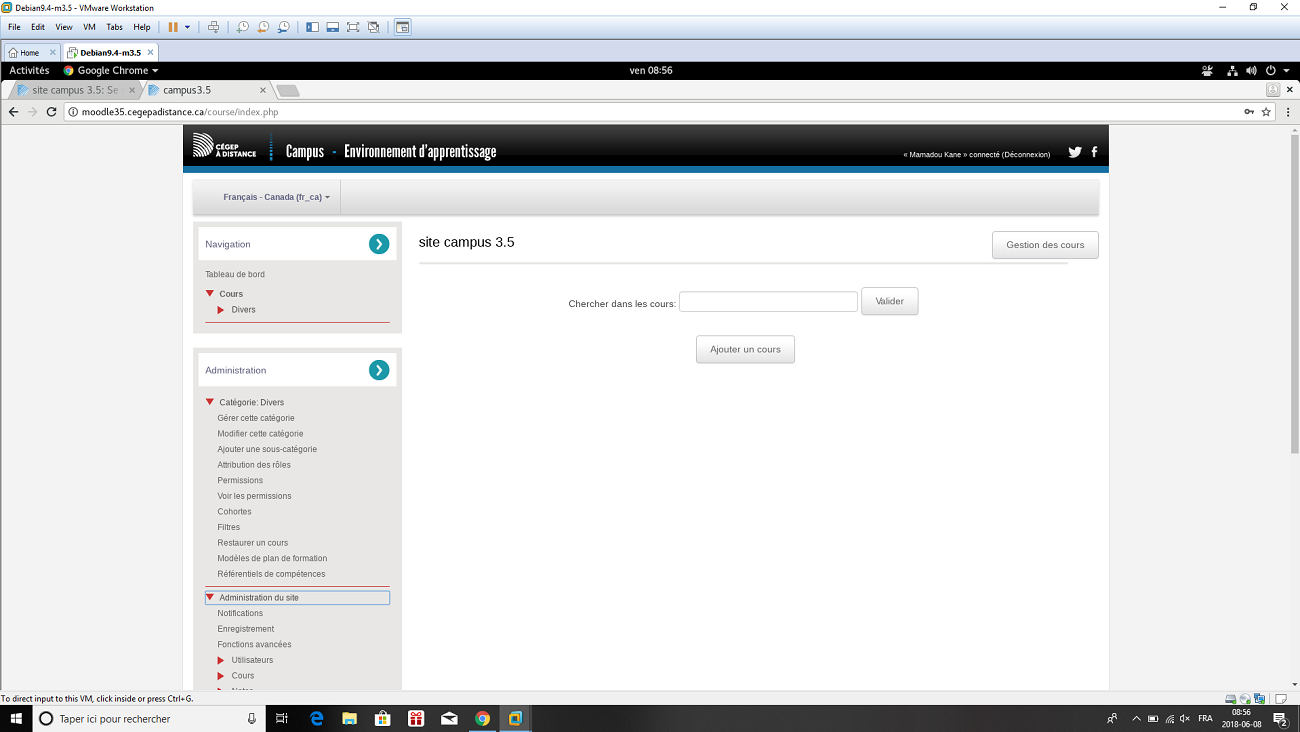Viewport: 1300px width, 732px height.
Task: Click the Twitter bird icon in header
Action: pos(1075,152)
